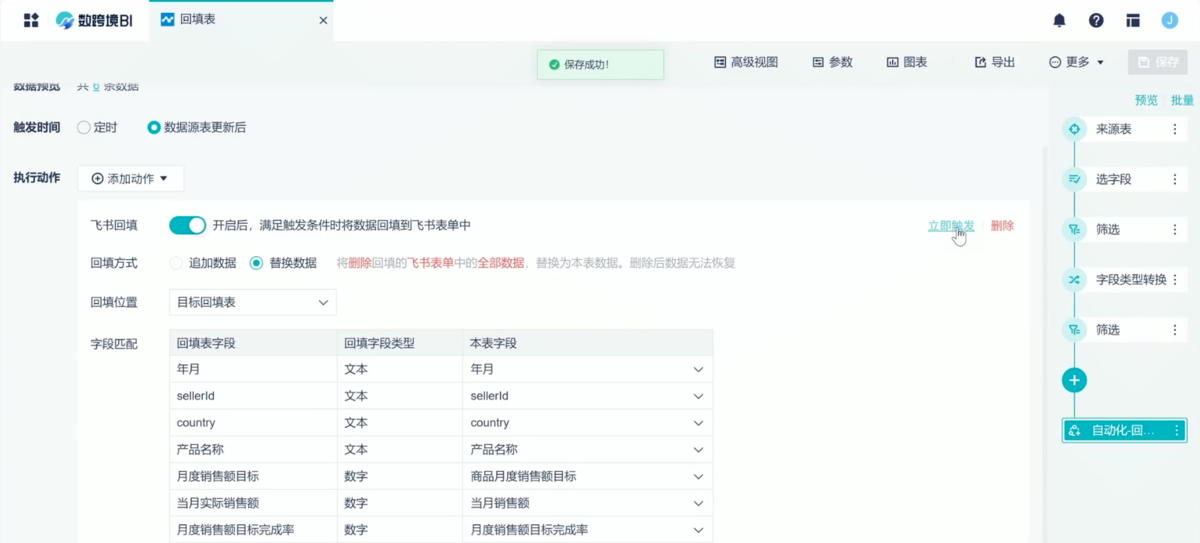Open 本表字段 dropdown for sellerId row

[x=698, y=396]
